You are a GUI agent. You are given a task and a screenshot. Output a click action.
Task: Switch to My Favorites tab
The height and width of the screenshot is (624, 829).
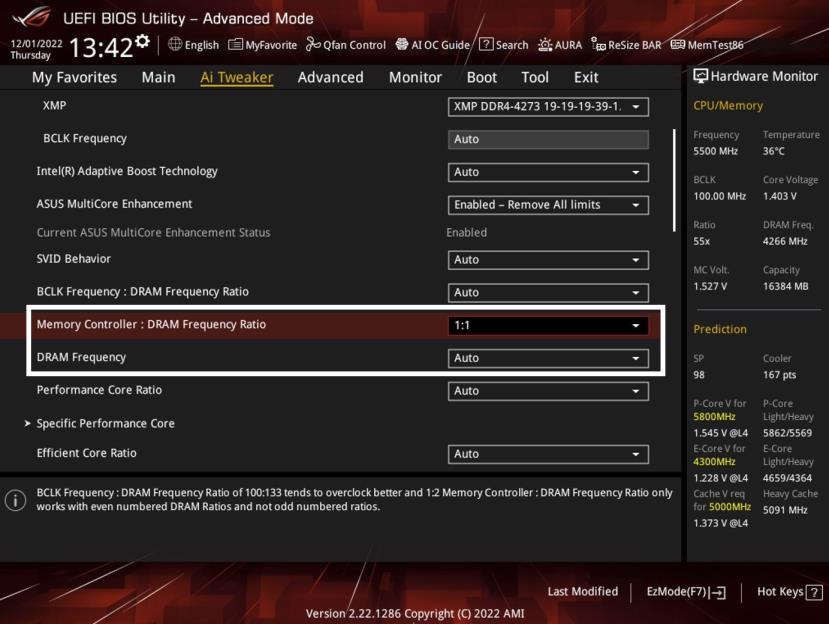74,78
